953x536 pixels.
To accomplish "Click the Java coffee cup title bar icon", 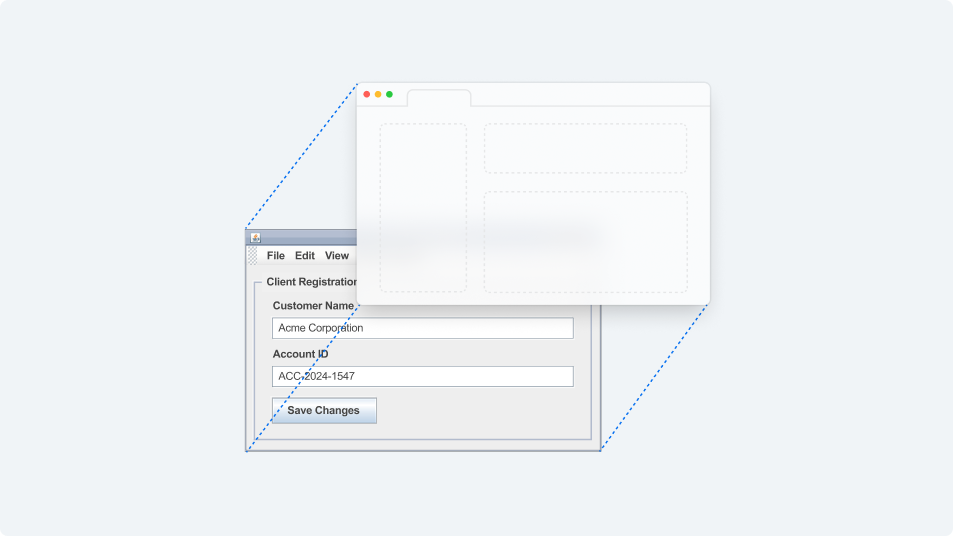I will pos(255,238).
